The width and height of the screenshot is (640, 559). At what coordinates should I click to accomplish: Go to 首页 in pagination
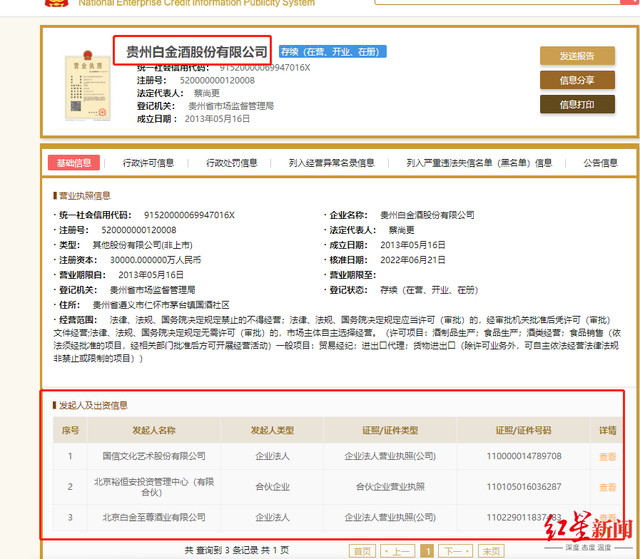(362, 551)
